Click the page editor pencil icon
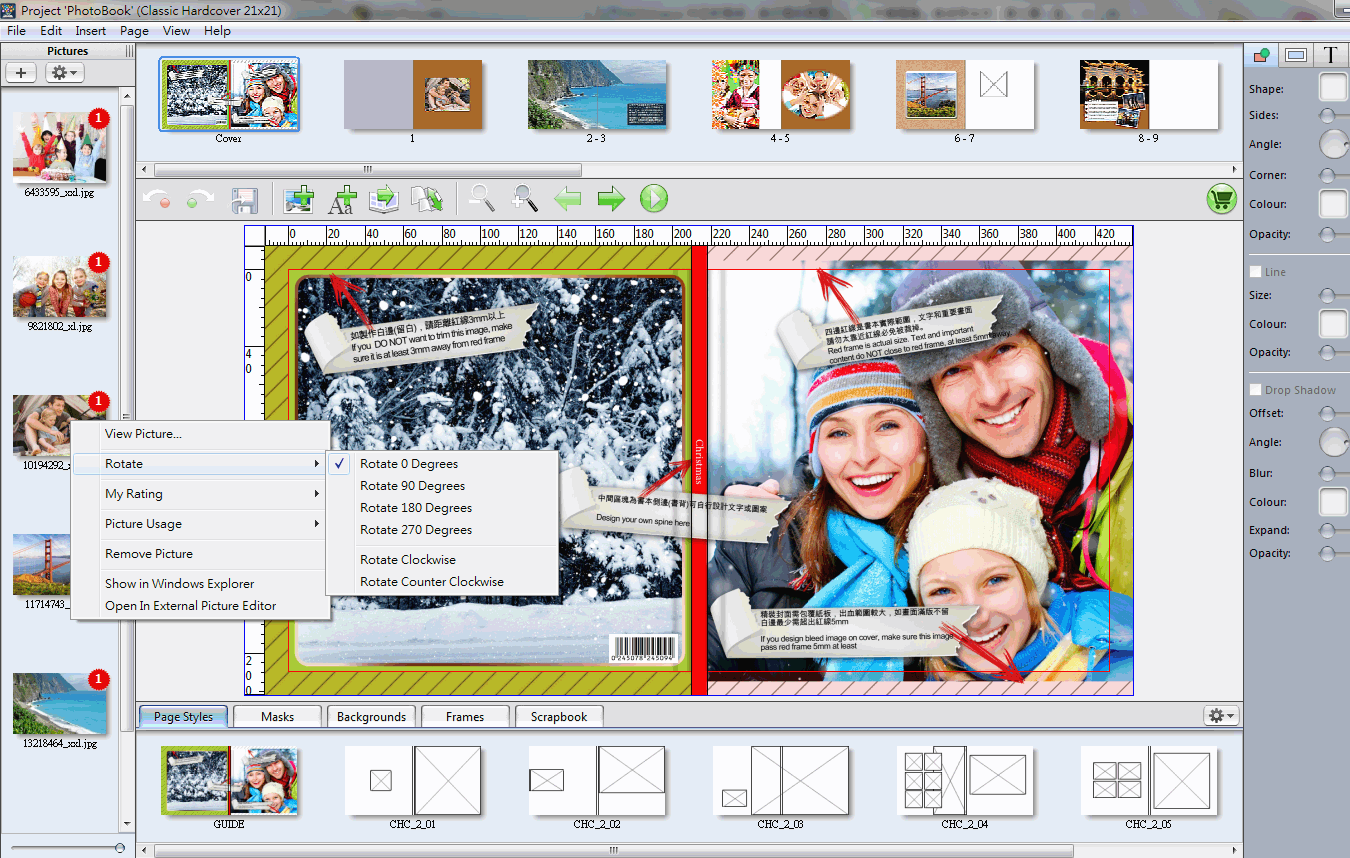This screenshot has height=858, width=1350. [428, 199]
